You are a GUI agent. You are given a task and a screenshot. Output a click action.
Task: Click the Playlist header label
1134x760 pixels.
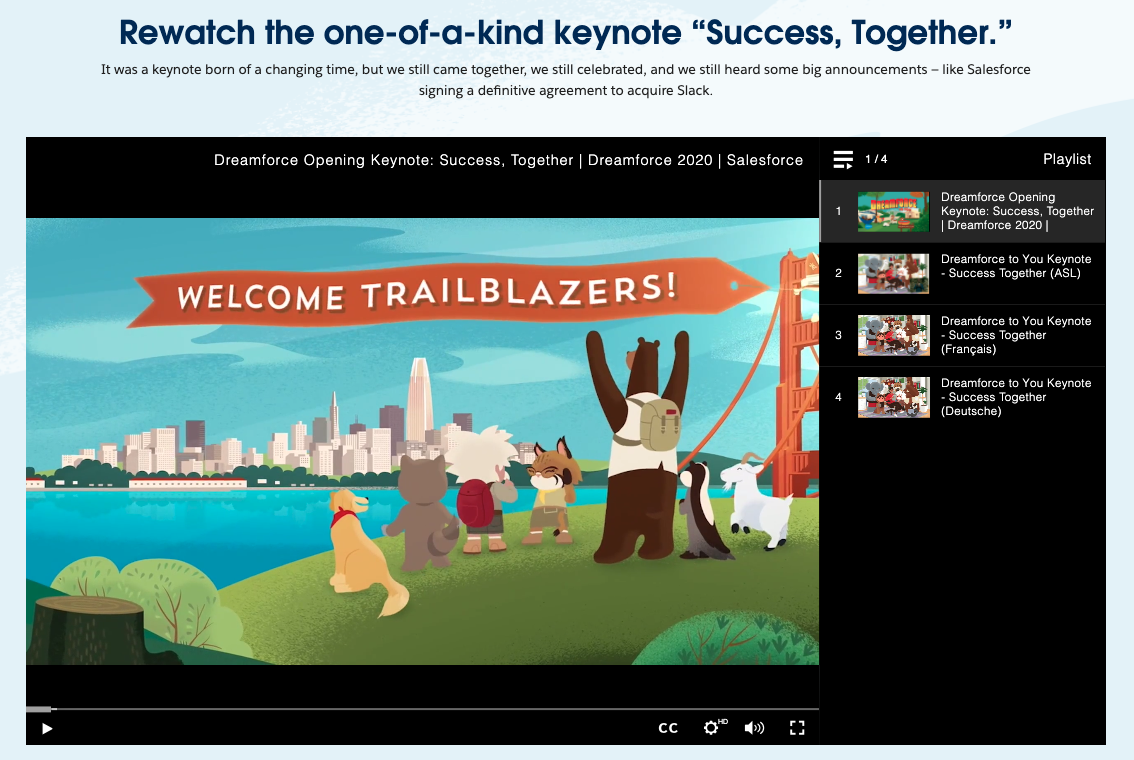(x=1067, y=159)
